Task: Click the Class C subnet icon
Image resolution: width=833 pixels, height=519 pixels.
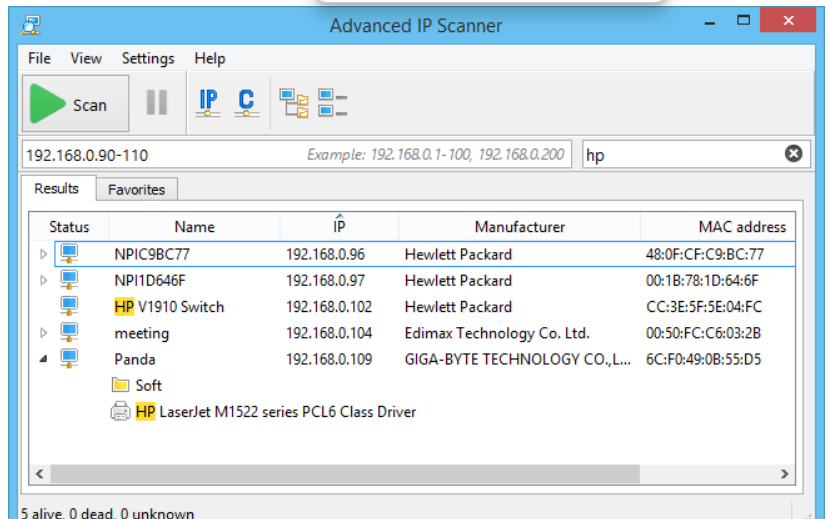Action: [x=246, y=102]
